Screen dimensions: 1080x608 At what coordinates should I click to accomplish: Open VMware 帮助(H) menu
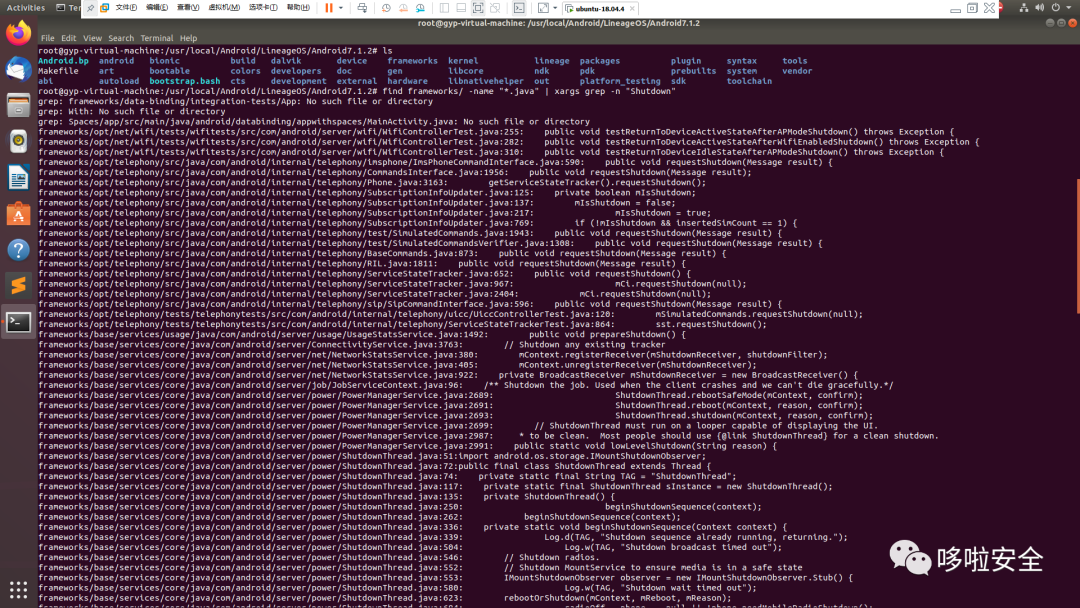coord(298,8)
